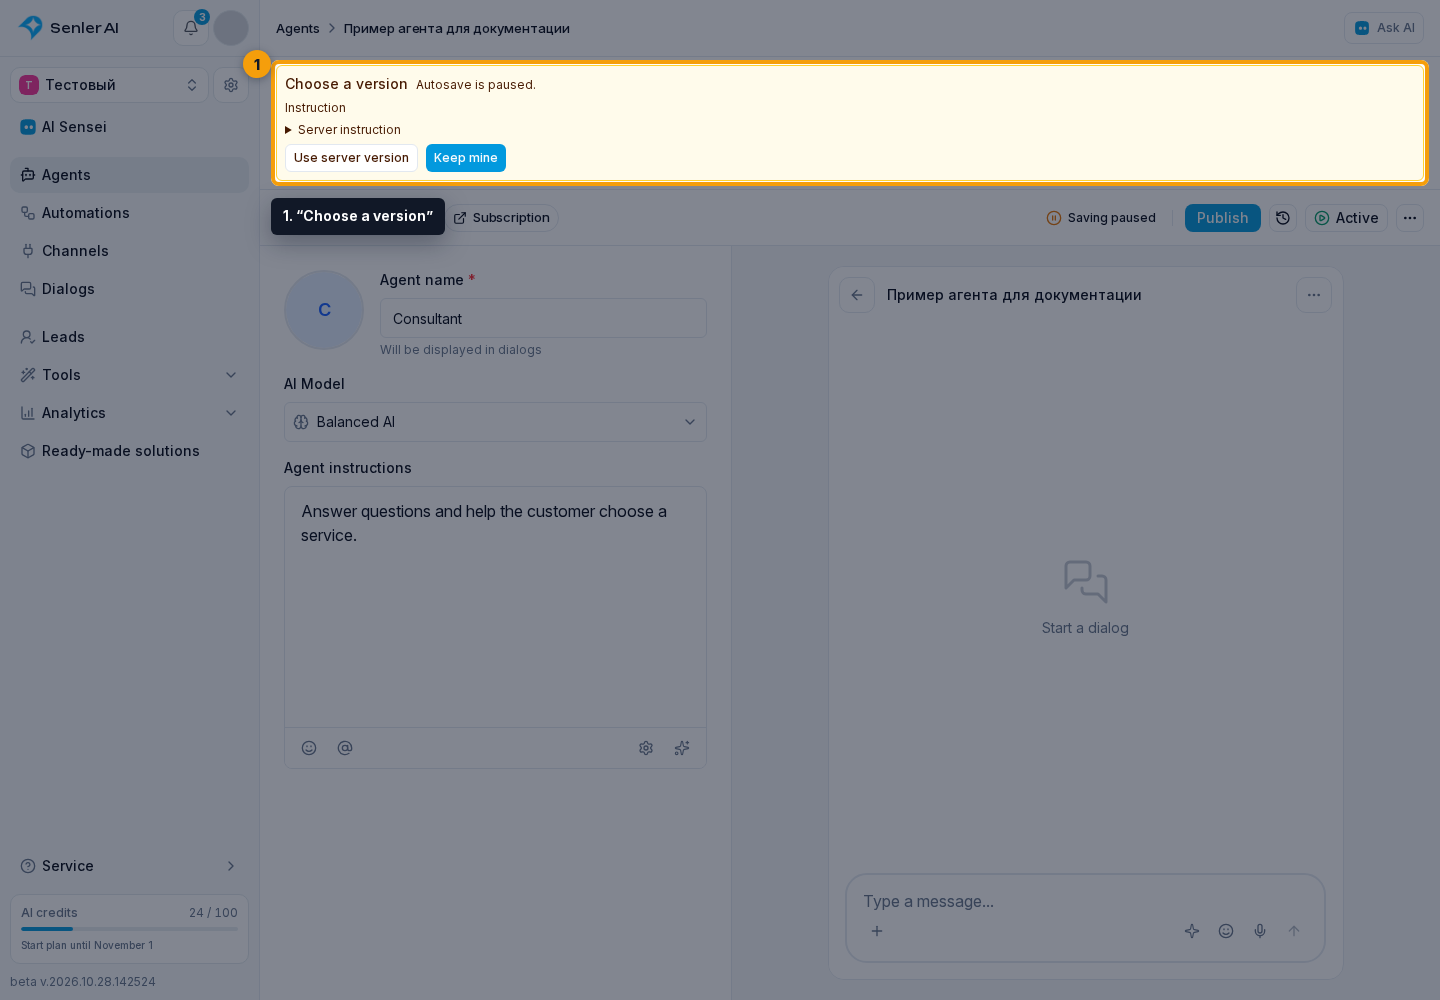The width and height of the screenshot is (1440, 1000).
Task: Click the Publish button
Action: coord(1222,218)
